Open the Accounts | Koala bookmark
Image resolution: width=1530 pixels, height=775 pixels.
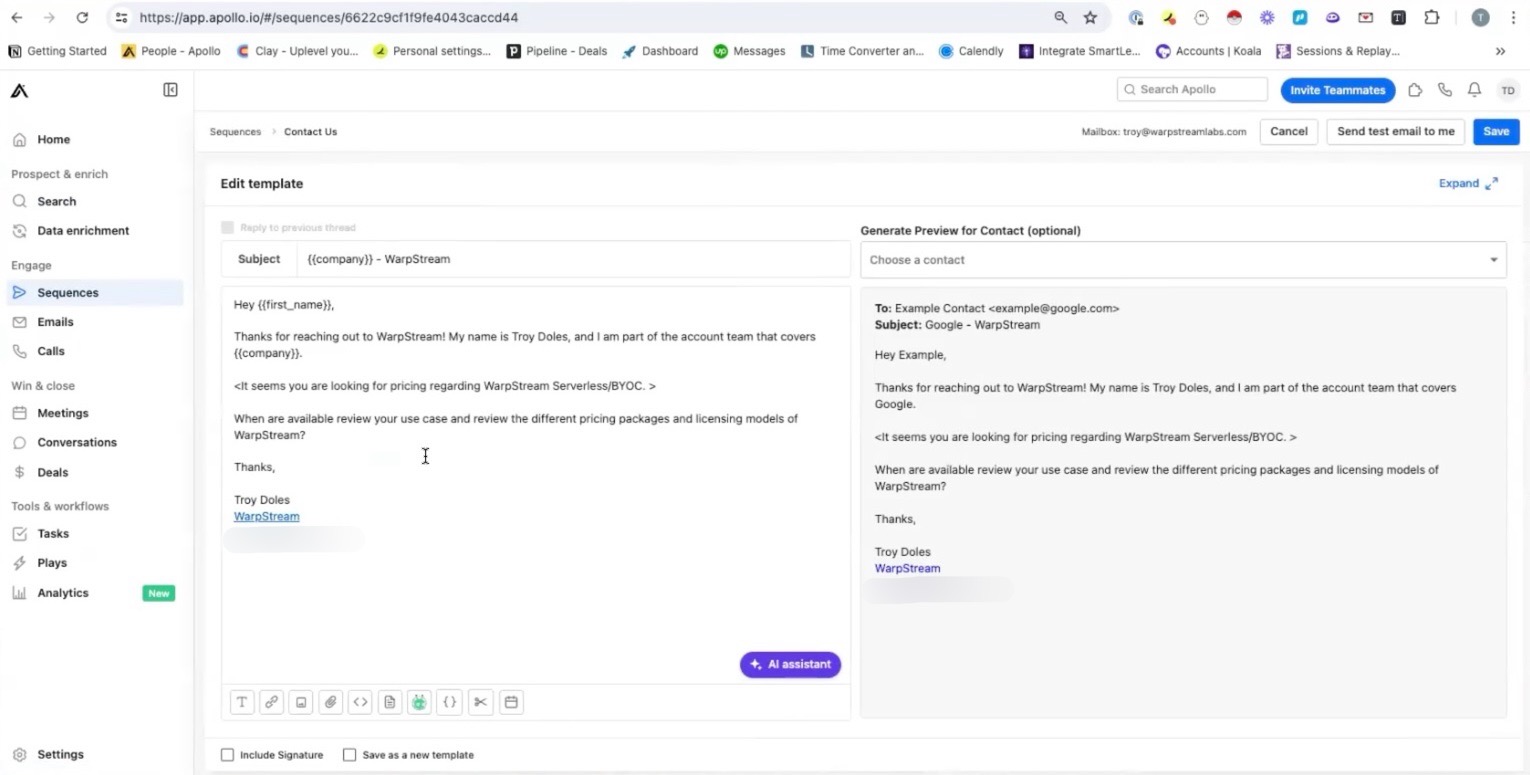1208,51
